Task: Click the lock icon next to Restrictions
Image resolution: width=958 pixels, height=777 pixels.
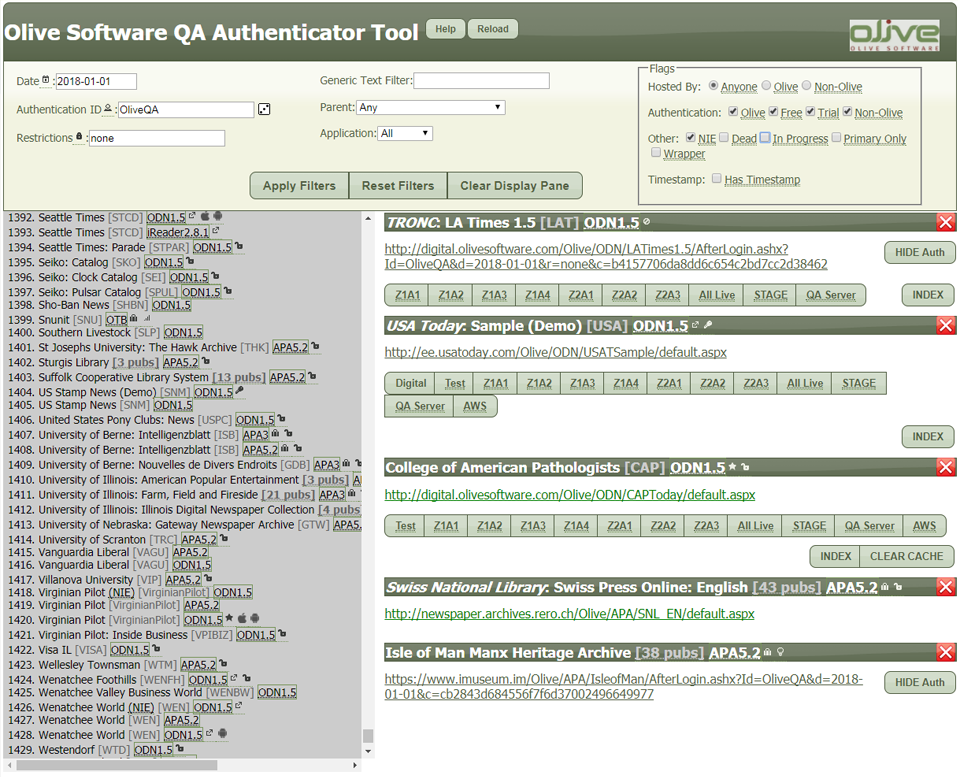Action: tap(80, 138)
